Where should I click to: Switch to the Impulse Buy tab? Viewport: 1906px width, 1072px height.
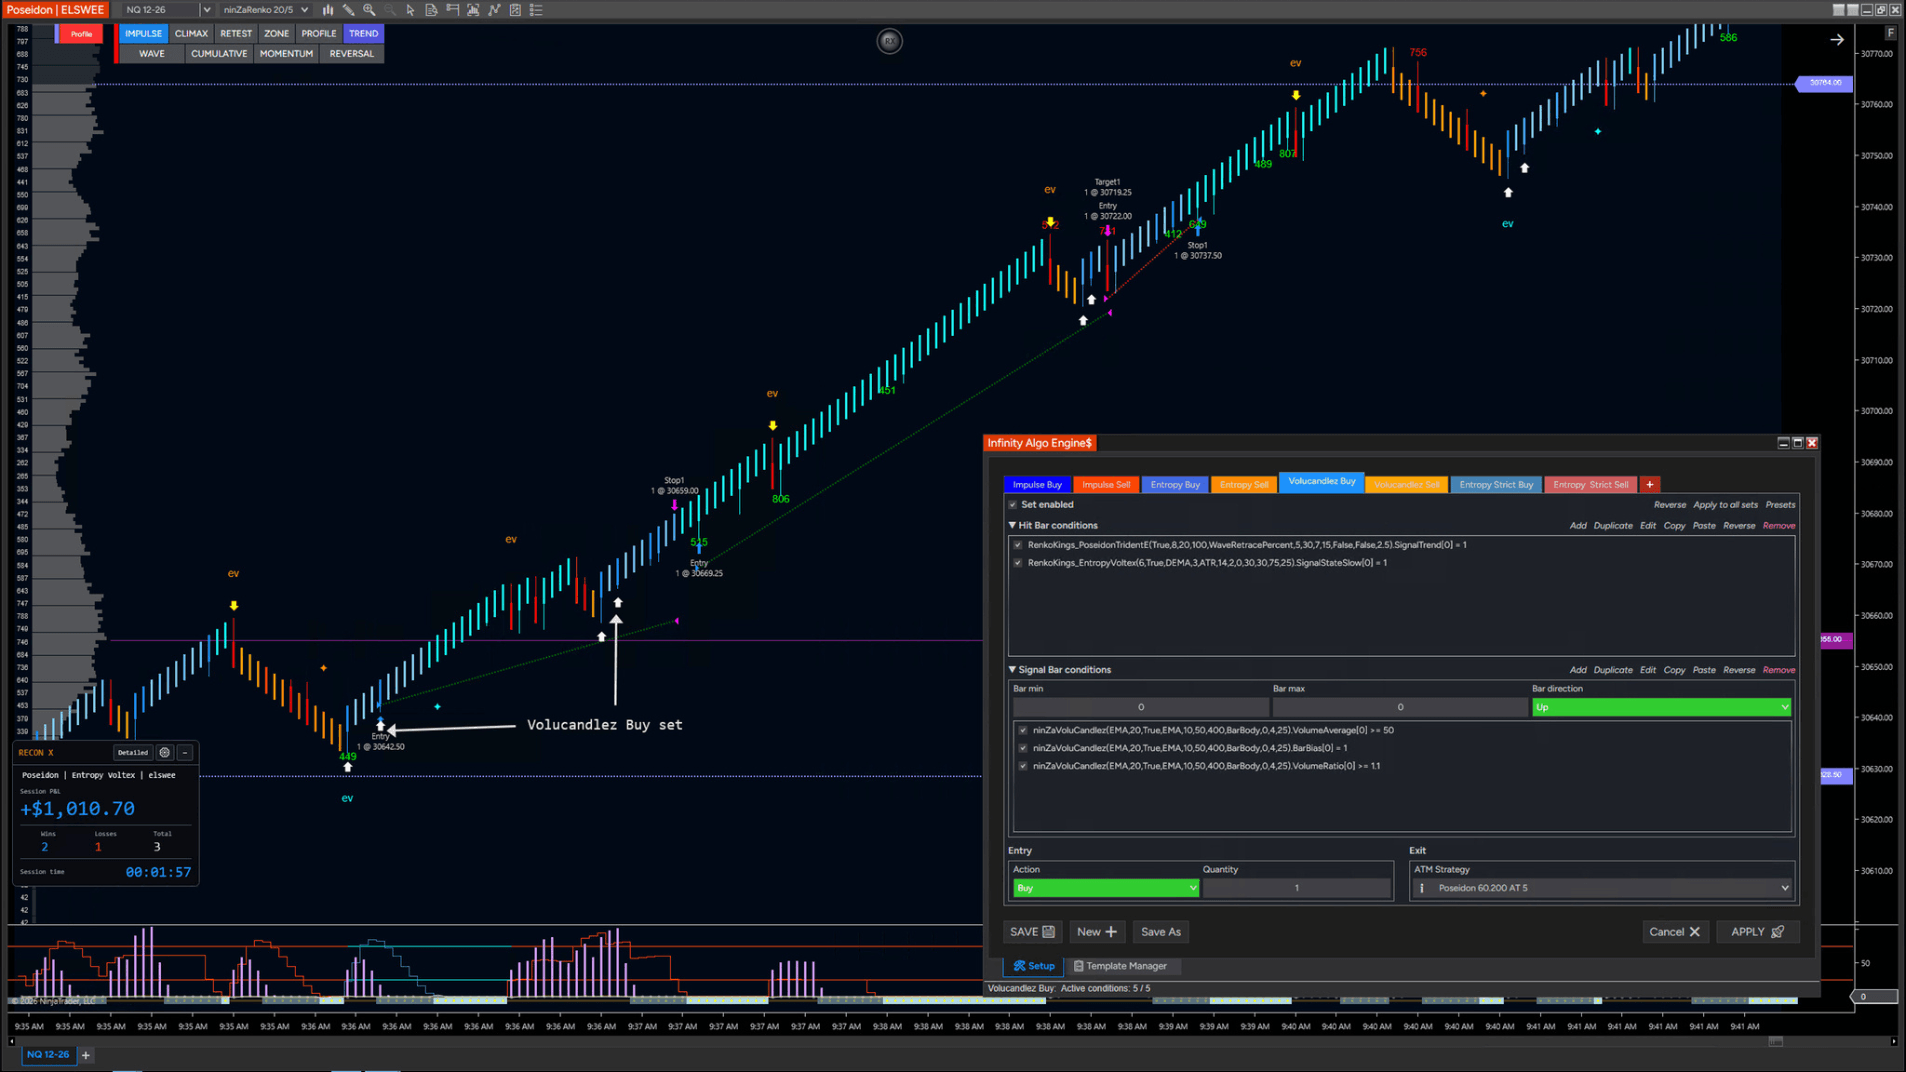coord(1037,485)
